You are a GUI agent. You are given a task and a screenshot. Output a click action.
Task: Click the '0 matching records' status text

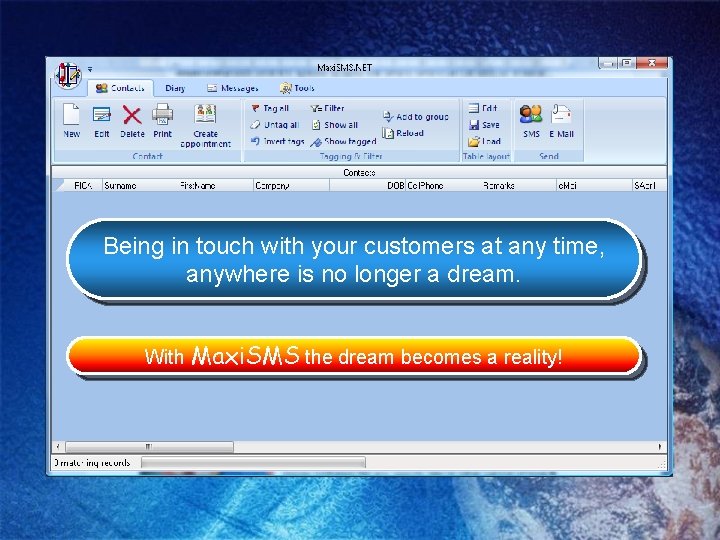pyautogui.click(x=92, y=463)
